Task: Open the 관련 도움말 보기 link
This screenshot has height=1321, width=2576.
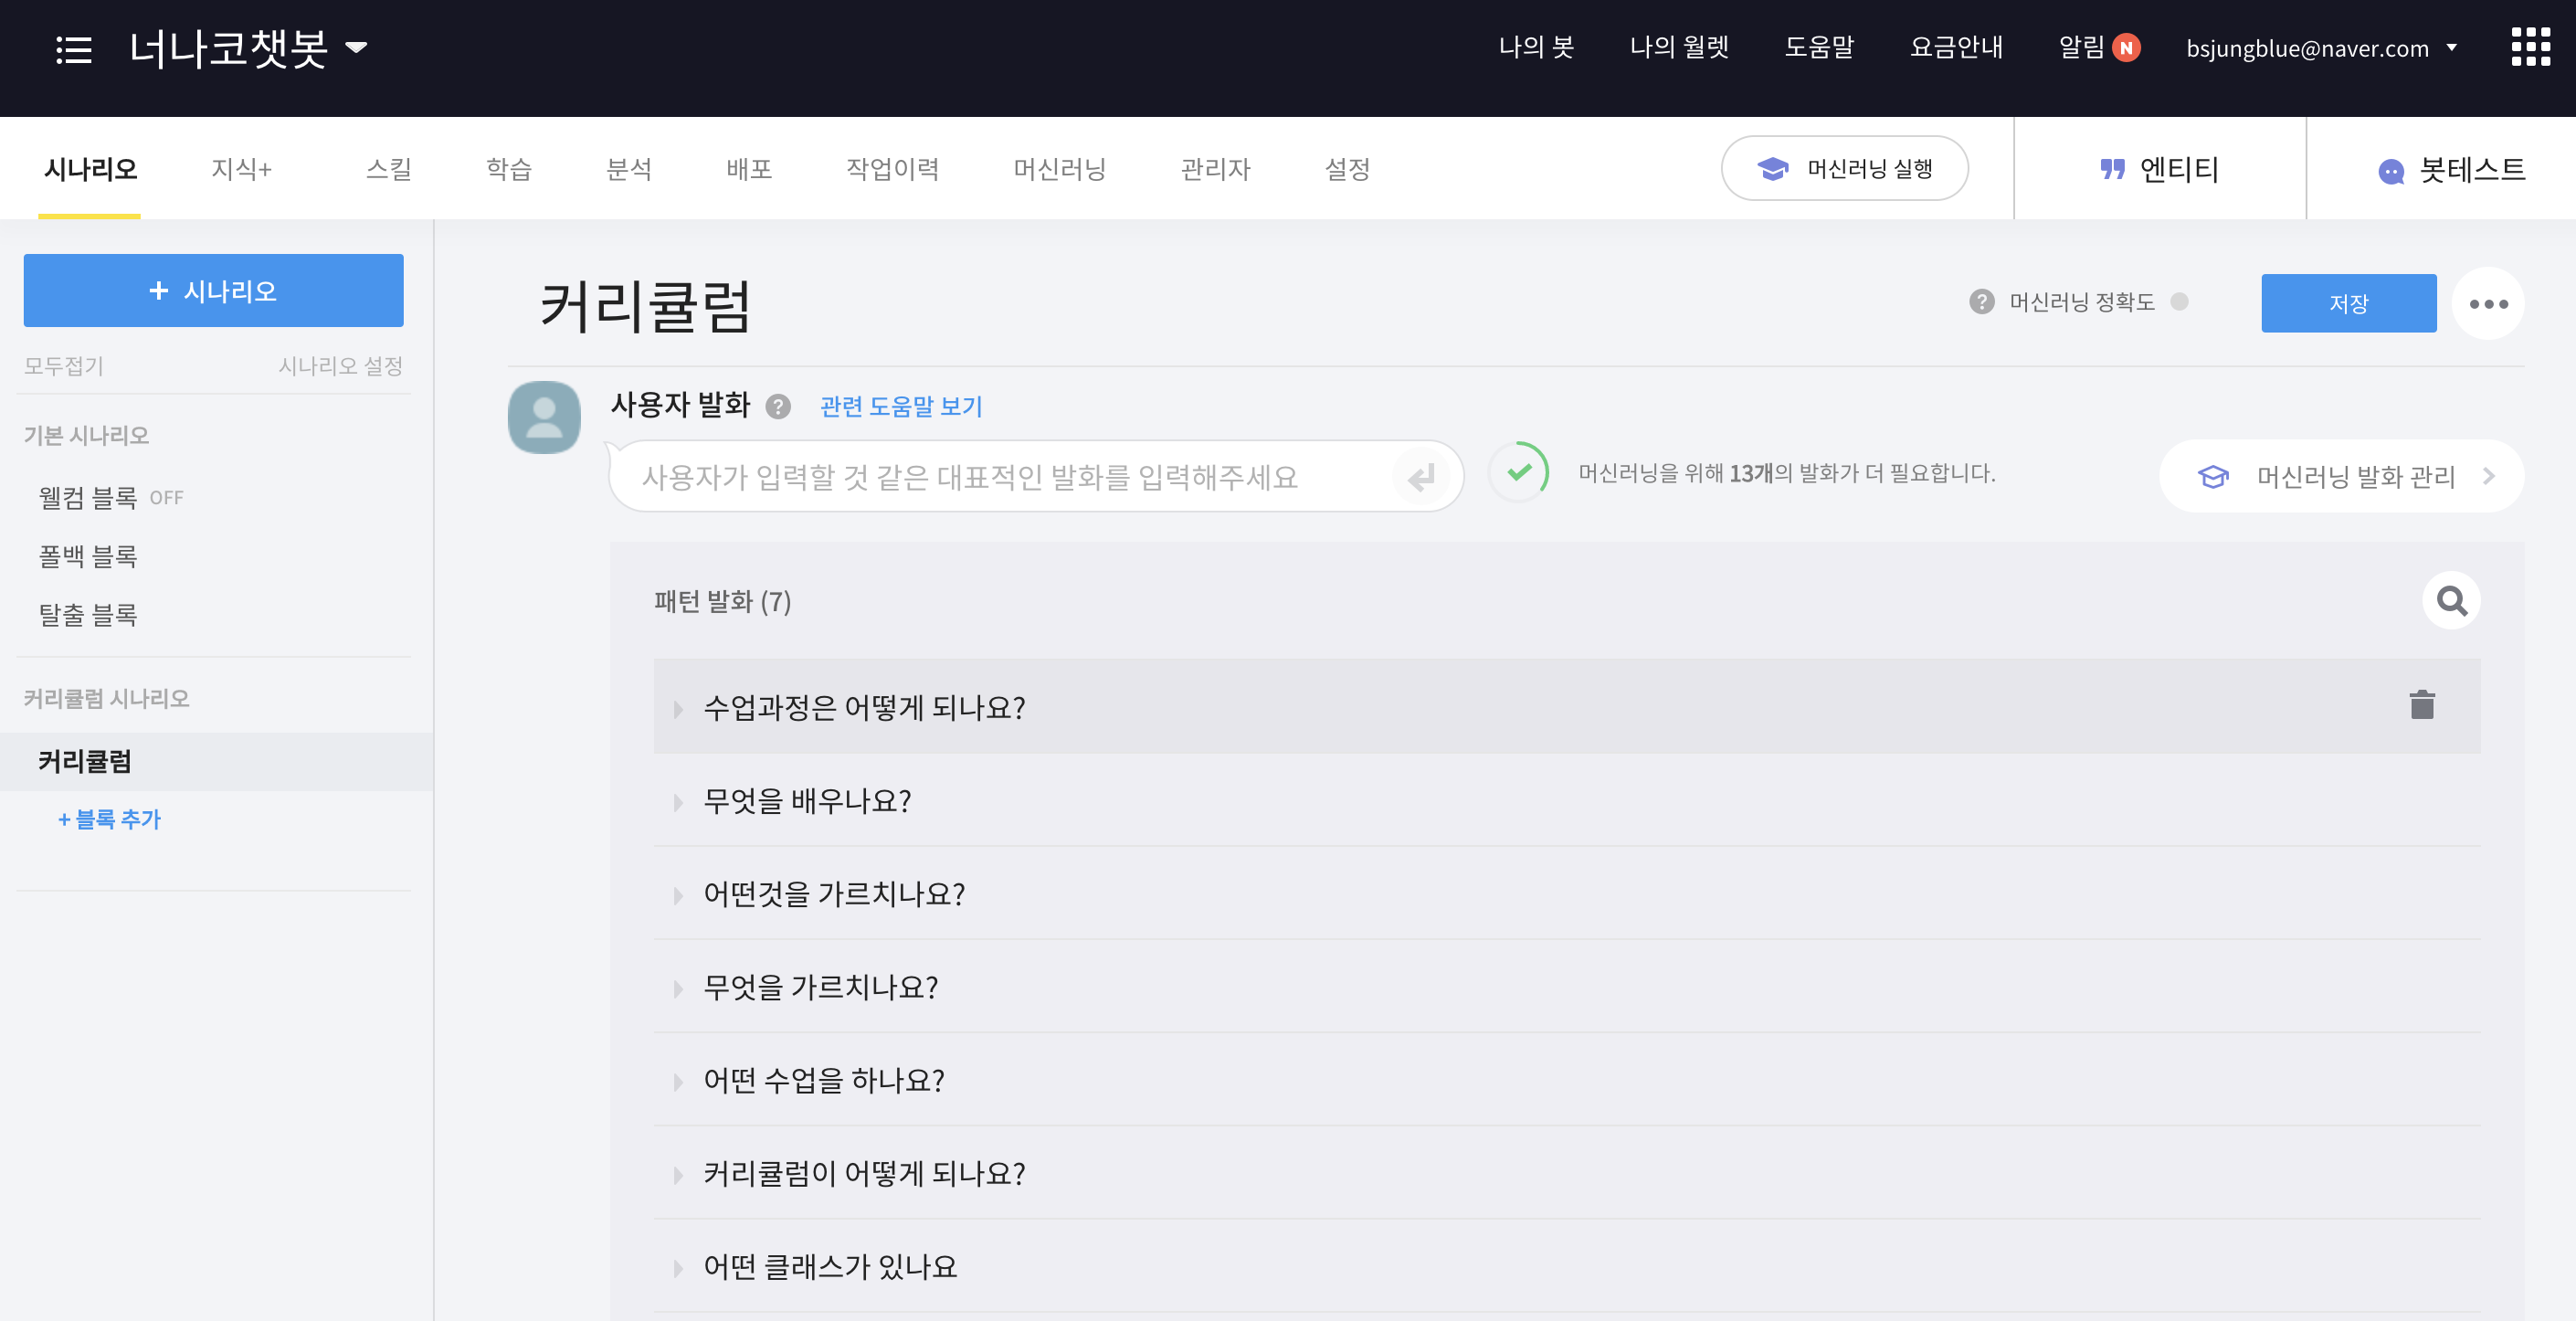Action: [x=900, y=406]
